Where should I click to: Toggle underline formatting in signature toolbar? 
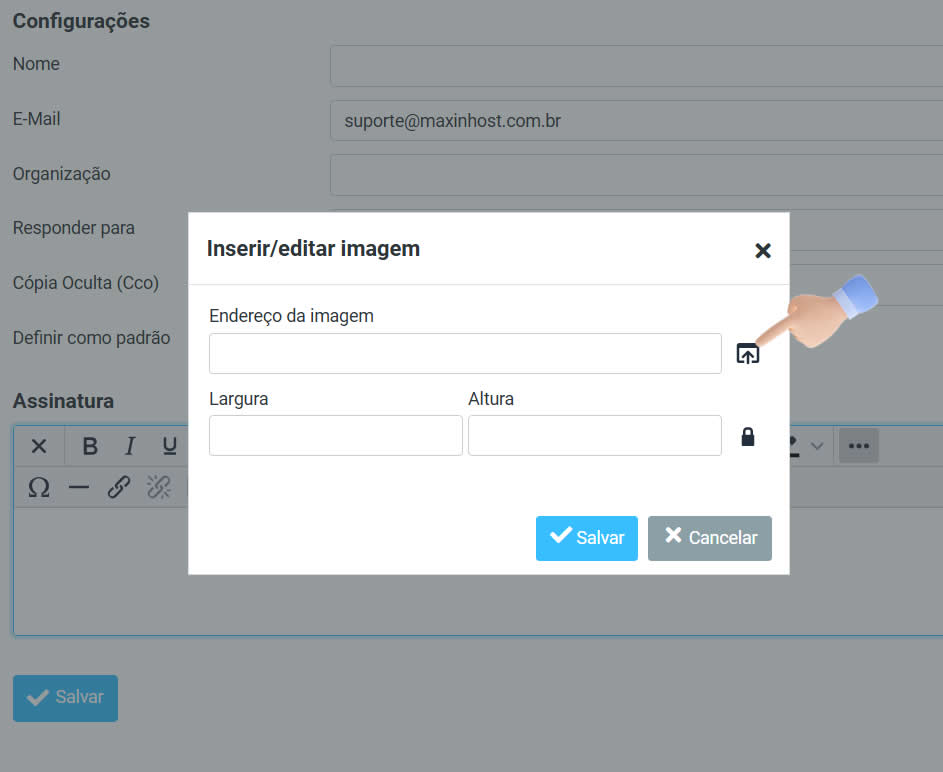point(169,446)
